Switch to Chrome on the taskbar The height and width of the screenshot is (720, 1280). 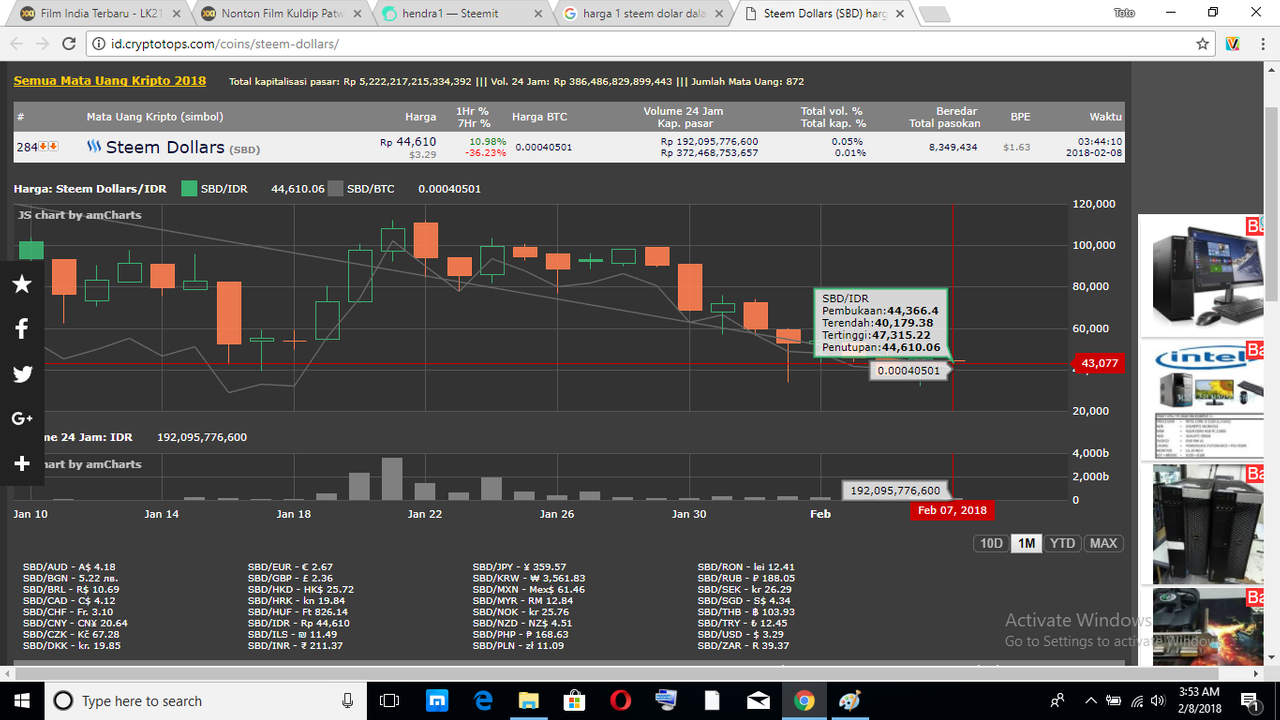[x=804, y=701]
